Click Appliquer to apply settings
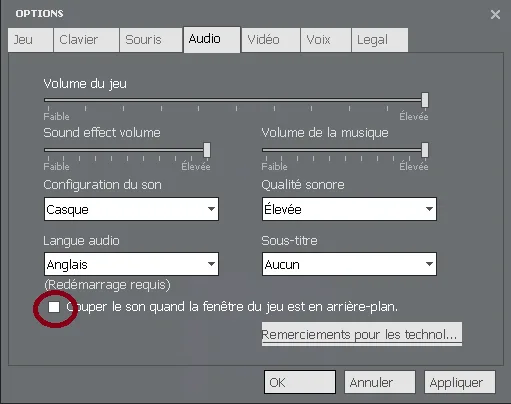The height and width of the screenshot is (404, 511). coord(460,382)
